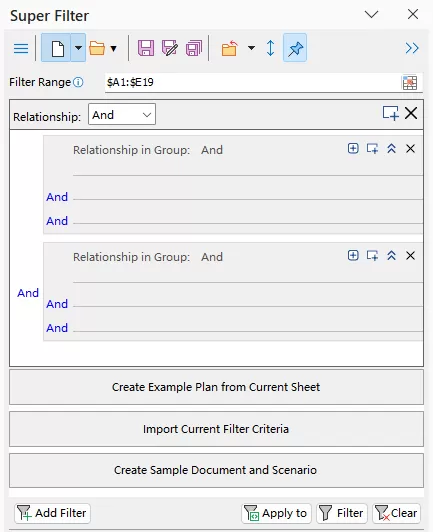
Task: Click Create Example Plan from Current Sheet
Action: point(216,387)
